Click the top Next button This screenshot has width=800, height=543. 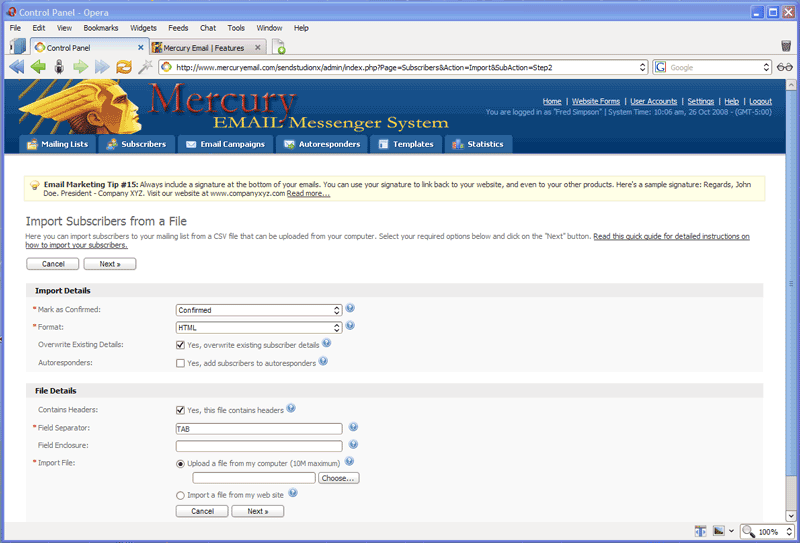pos(110,264)
